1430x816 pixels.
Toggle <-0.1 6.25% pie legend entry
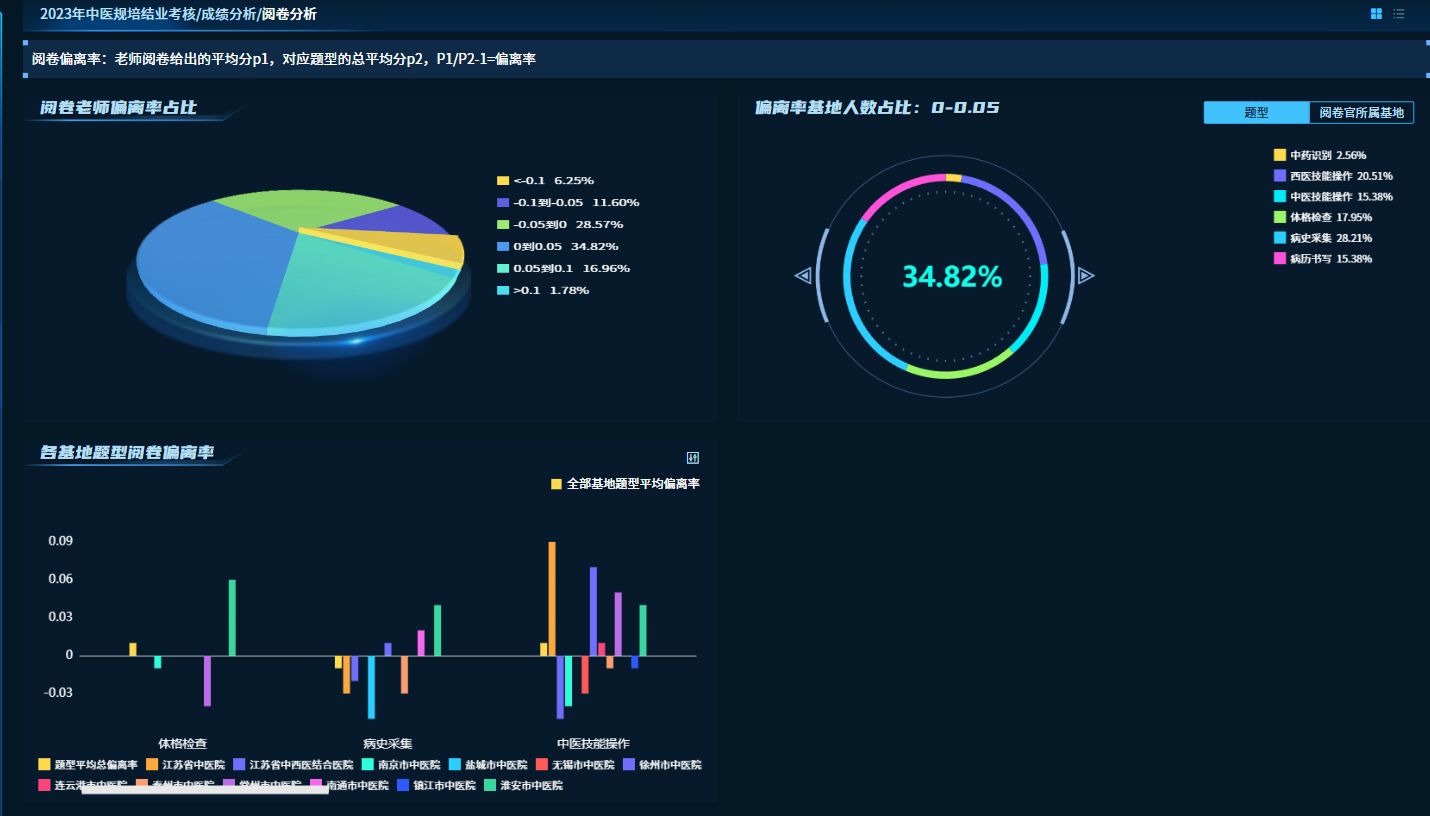(x=545, y=180)
